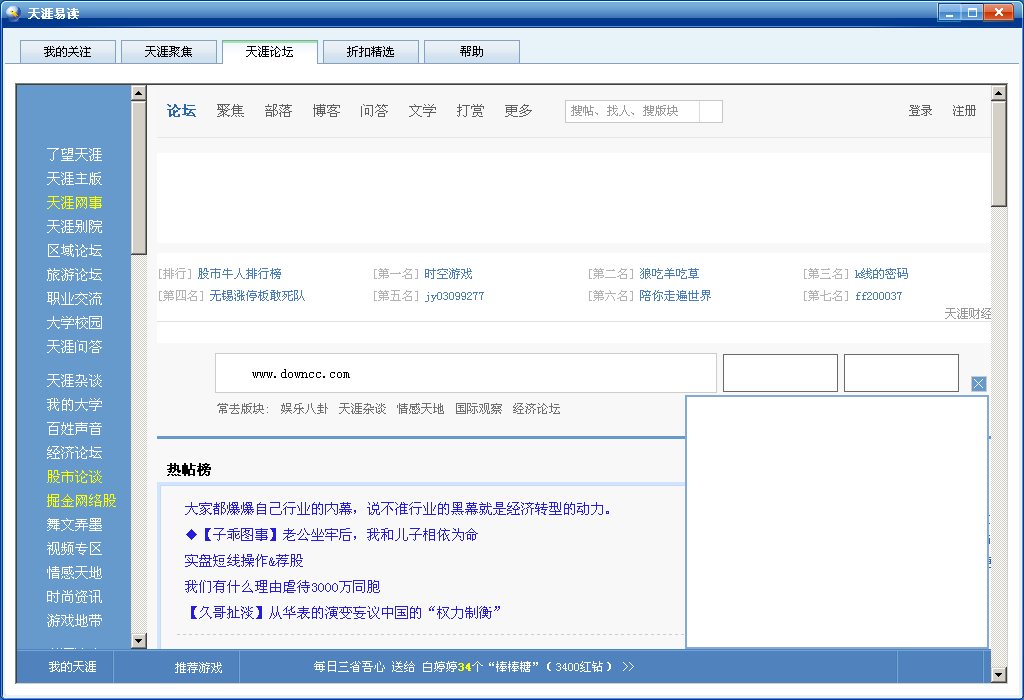Open the 折扣精选 tab
Screen dimensions: 1024x700
[370, 51]
